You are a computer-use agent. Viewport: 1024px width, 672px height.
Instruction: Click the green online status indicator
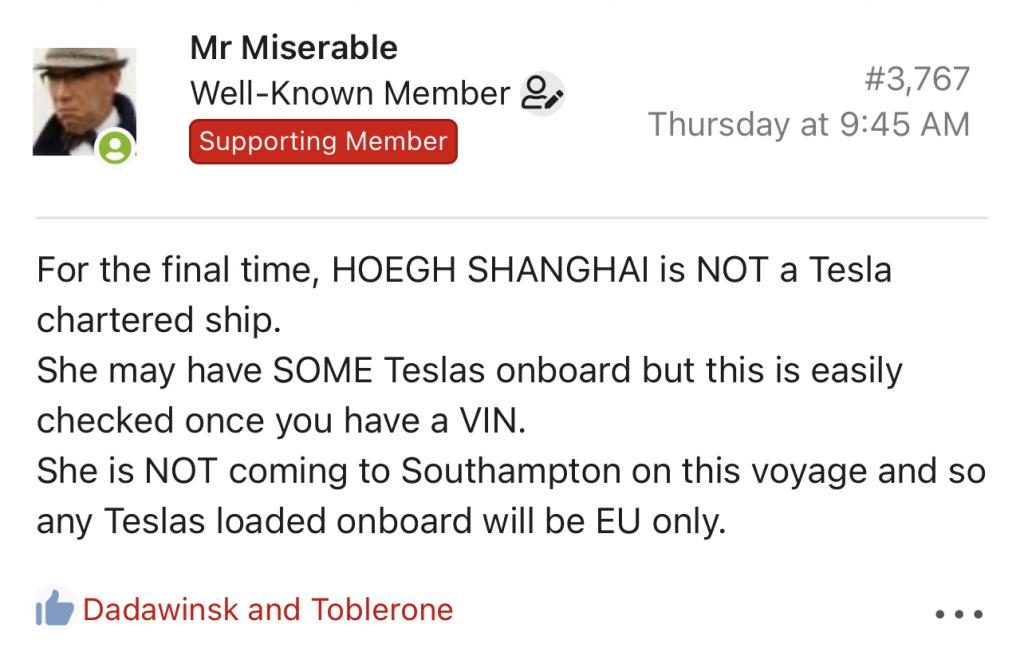(x=116, y=149)
